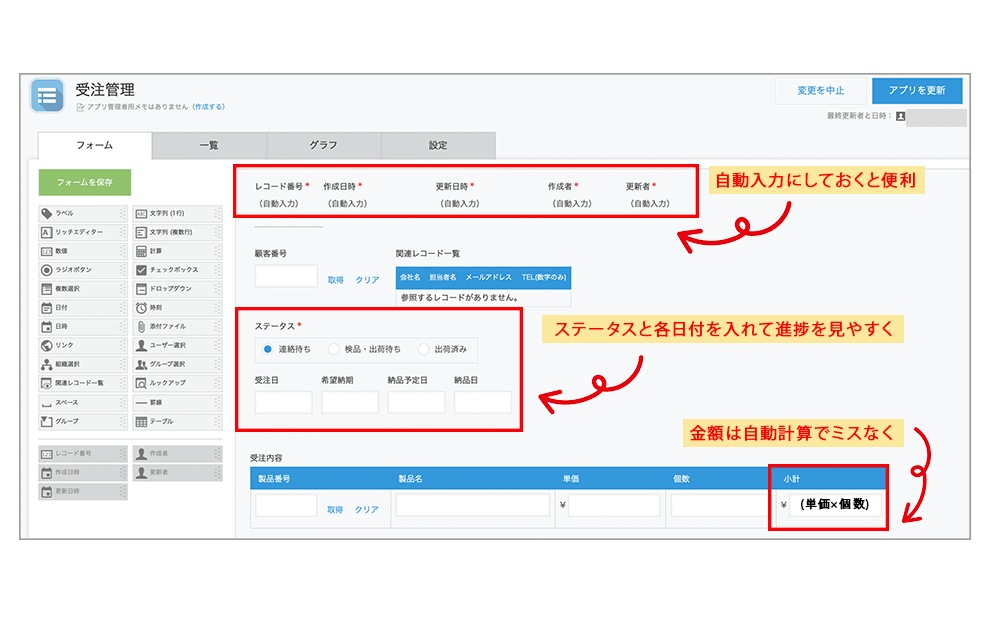Open the グラフ tab
Image resolution: width=990 pixels, height=627 pixels.
pyautogui.click(x=323, y=146)
